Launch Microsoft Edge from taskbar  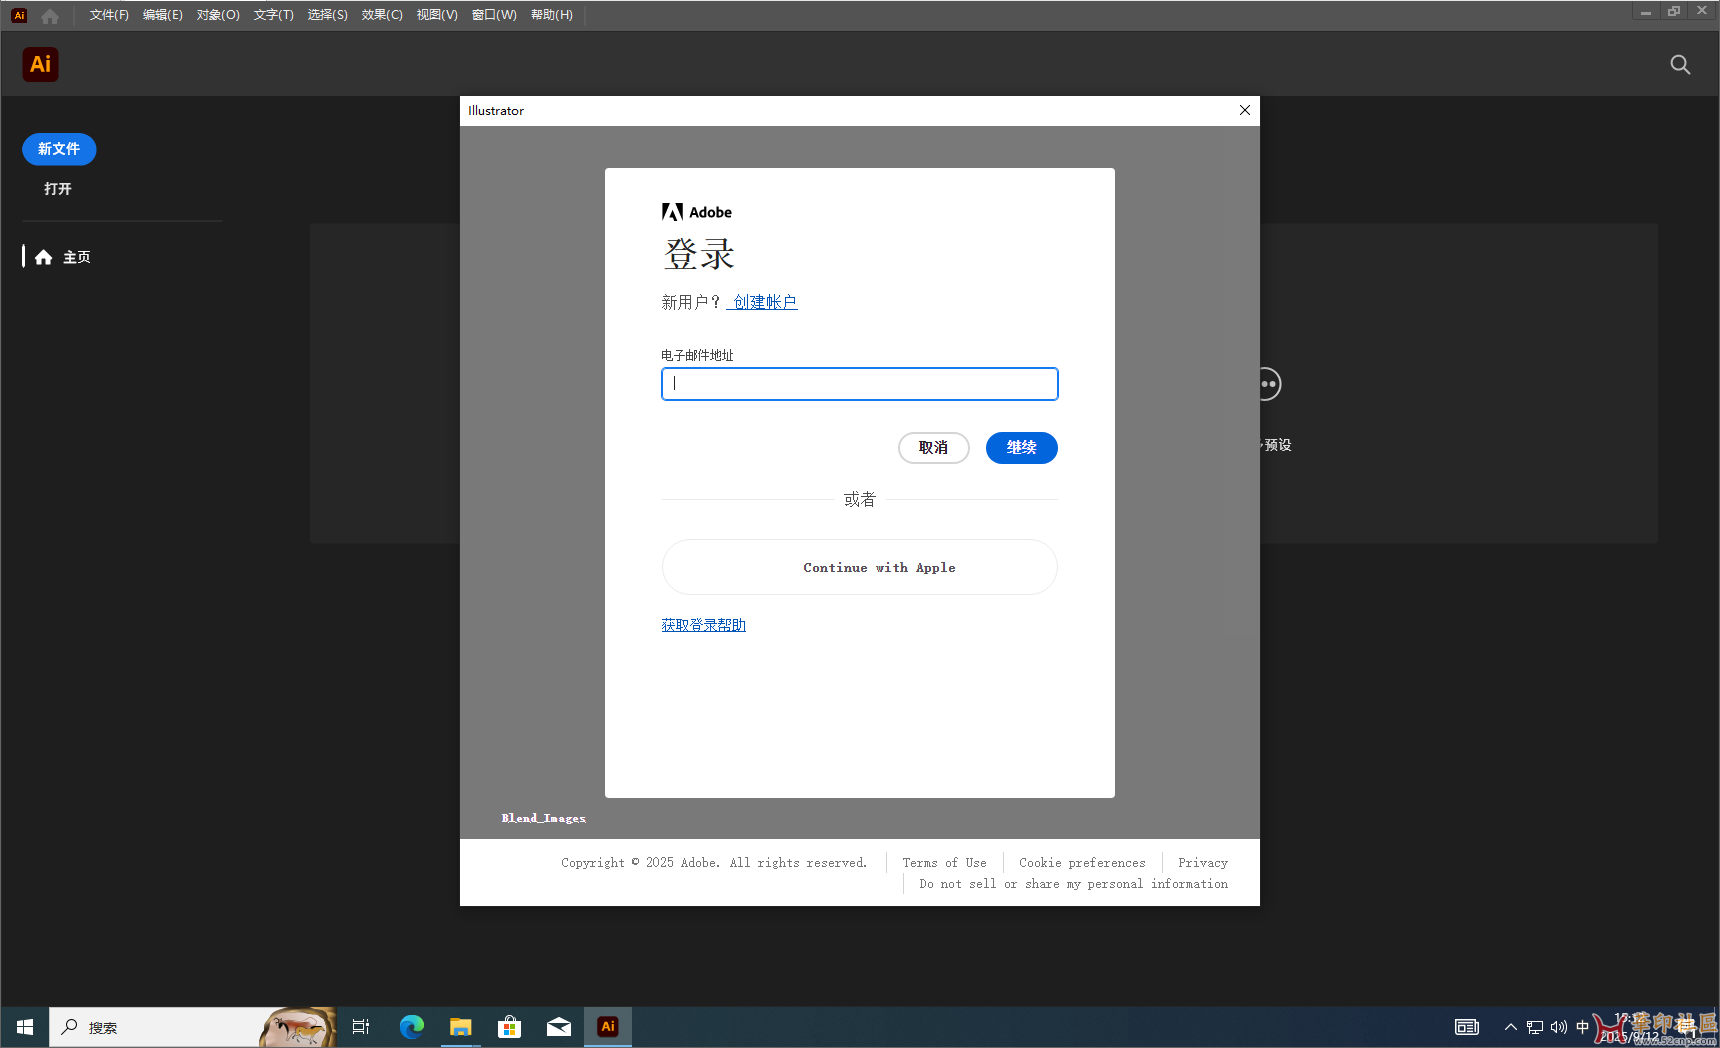point(411,1027)
